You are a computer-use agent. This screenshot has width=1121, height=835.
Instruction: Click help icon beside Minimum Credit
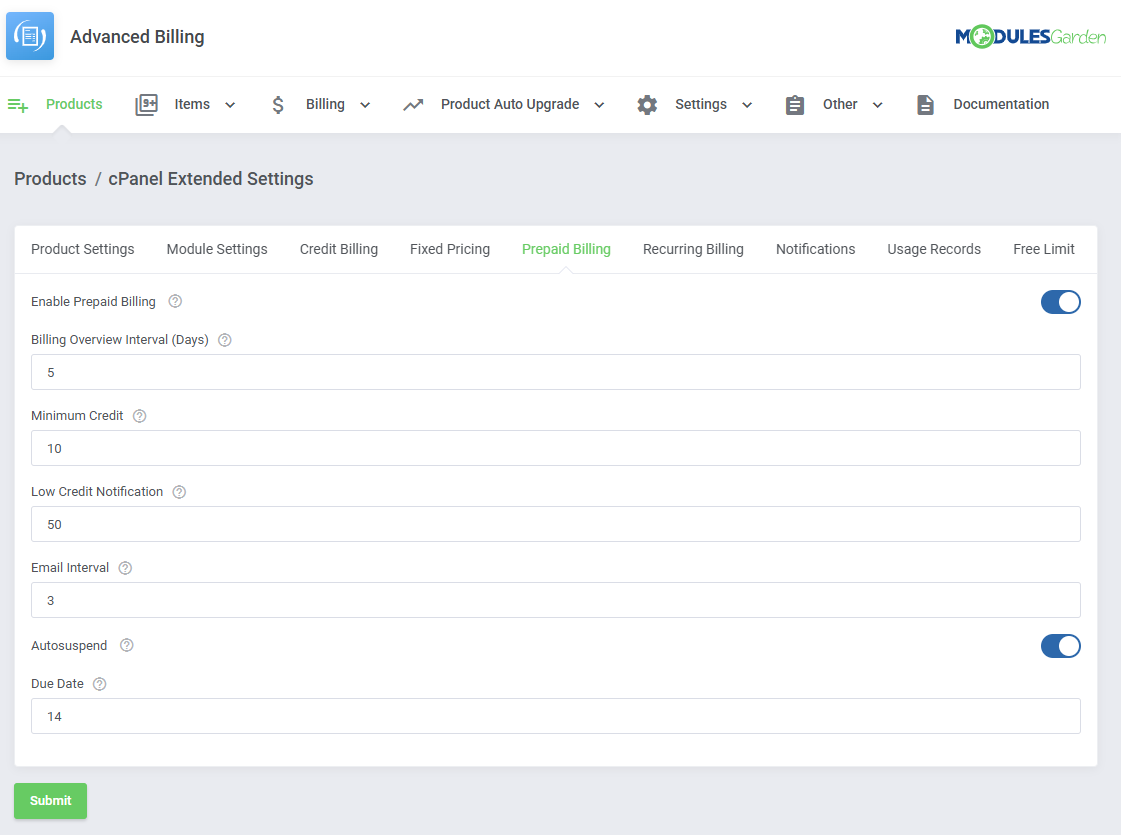(139, 416)
